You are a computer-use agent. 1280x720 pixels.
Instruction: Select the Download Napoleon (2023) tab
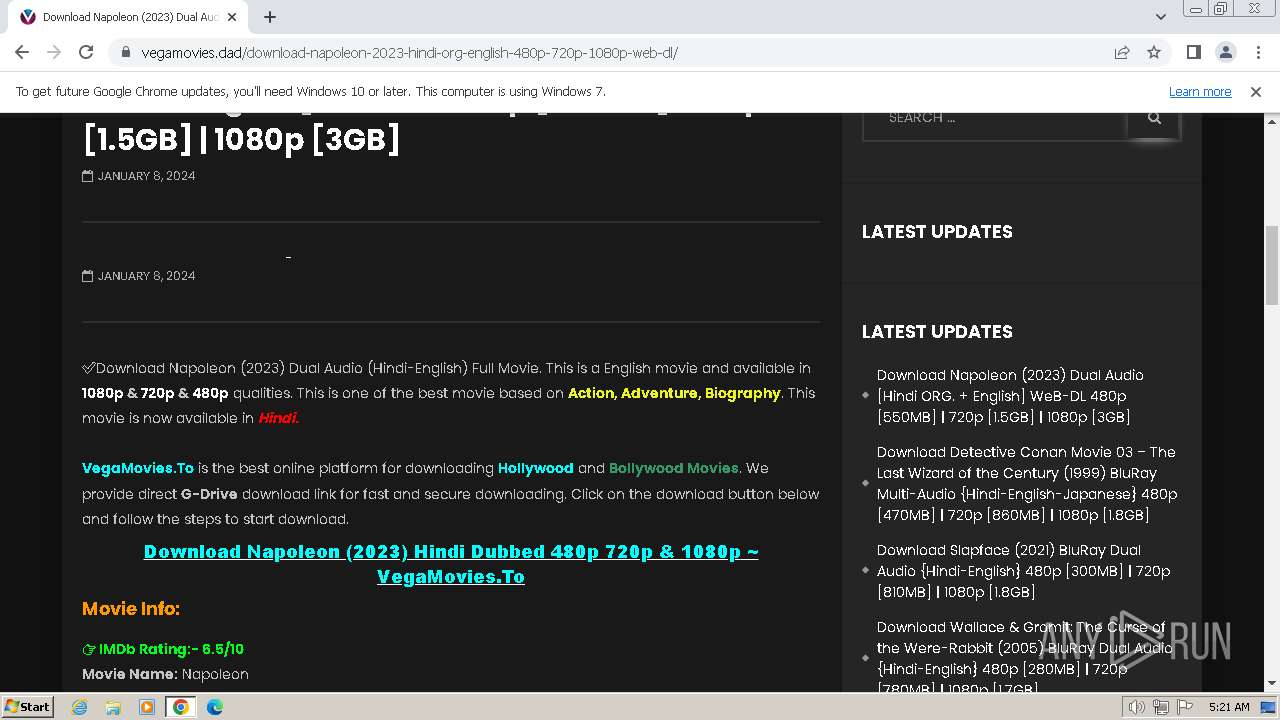click(130, 17)
